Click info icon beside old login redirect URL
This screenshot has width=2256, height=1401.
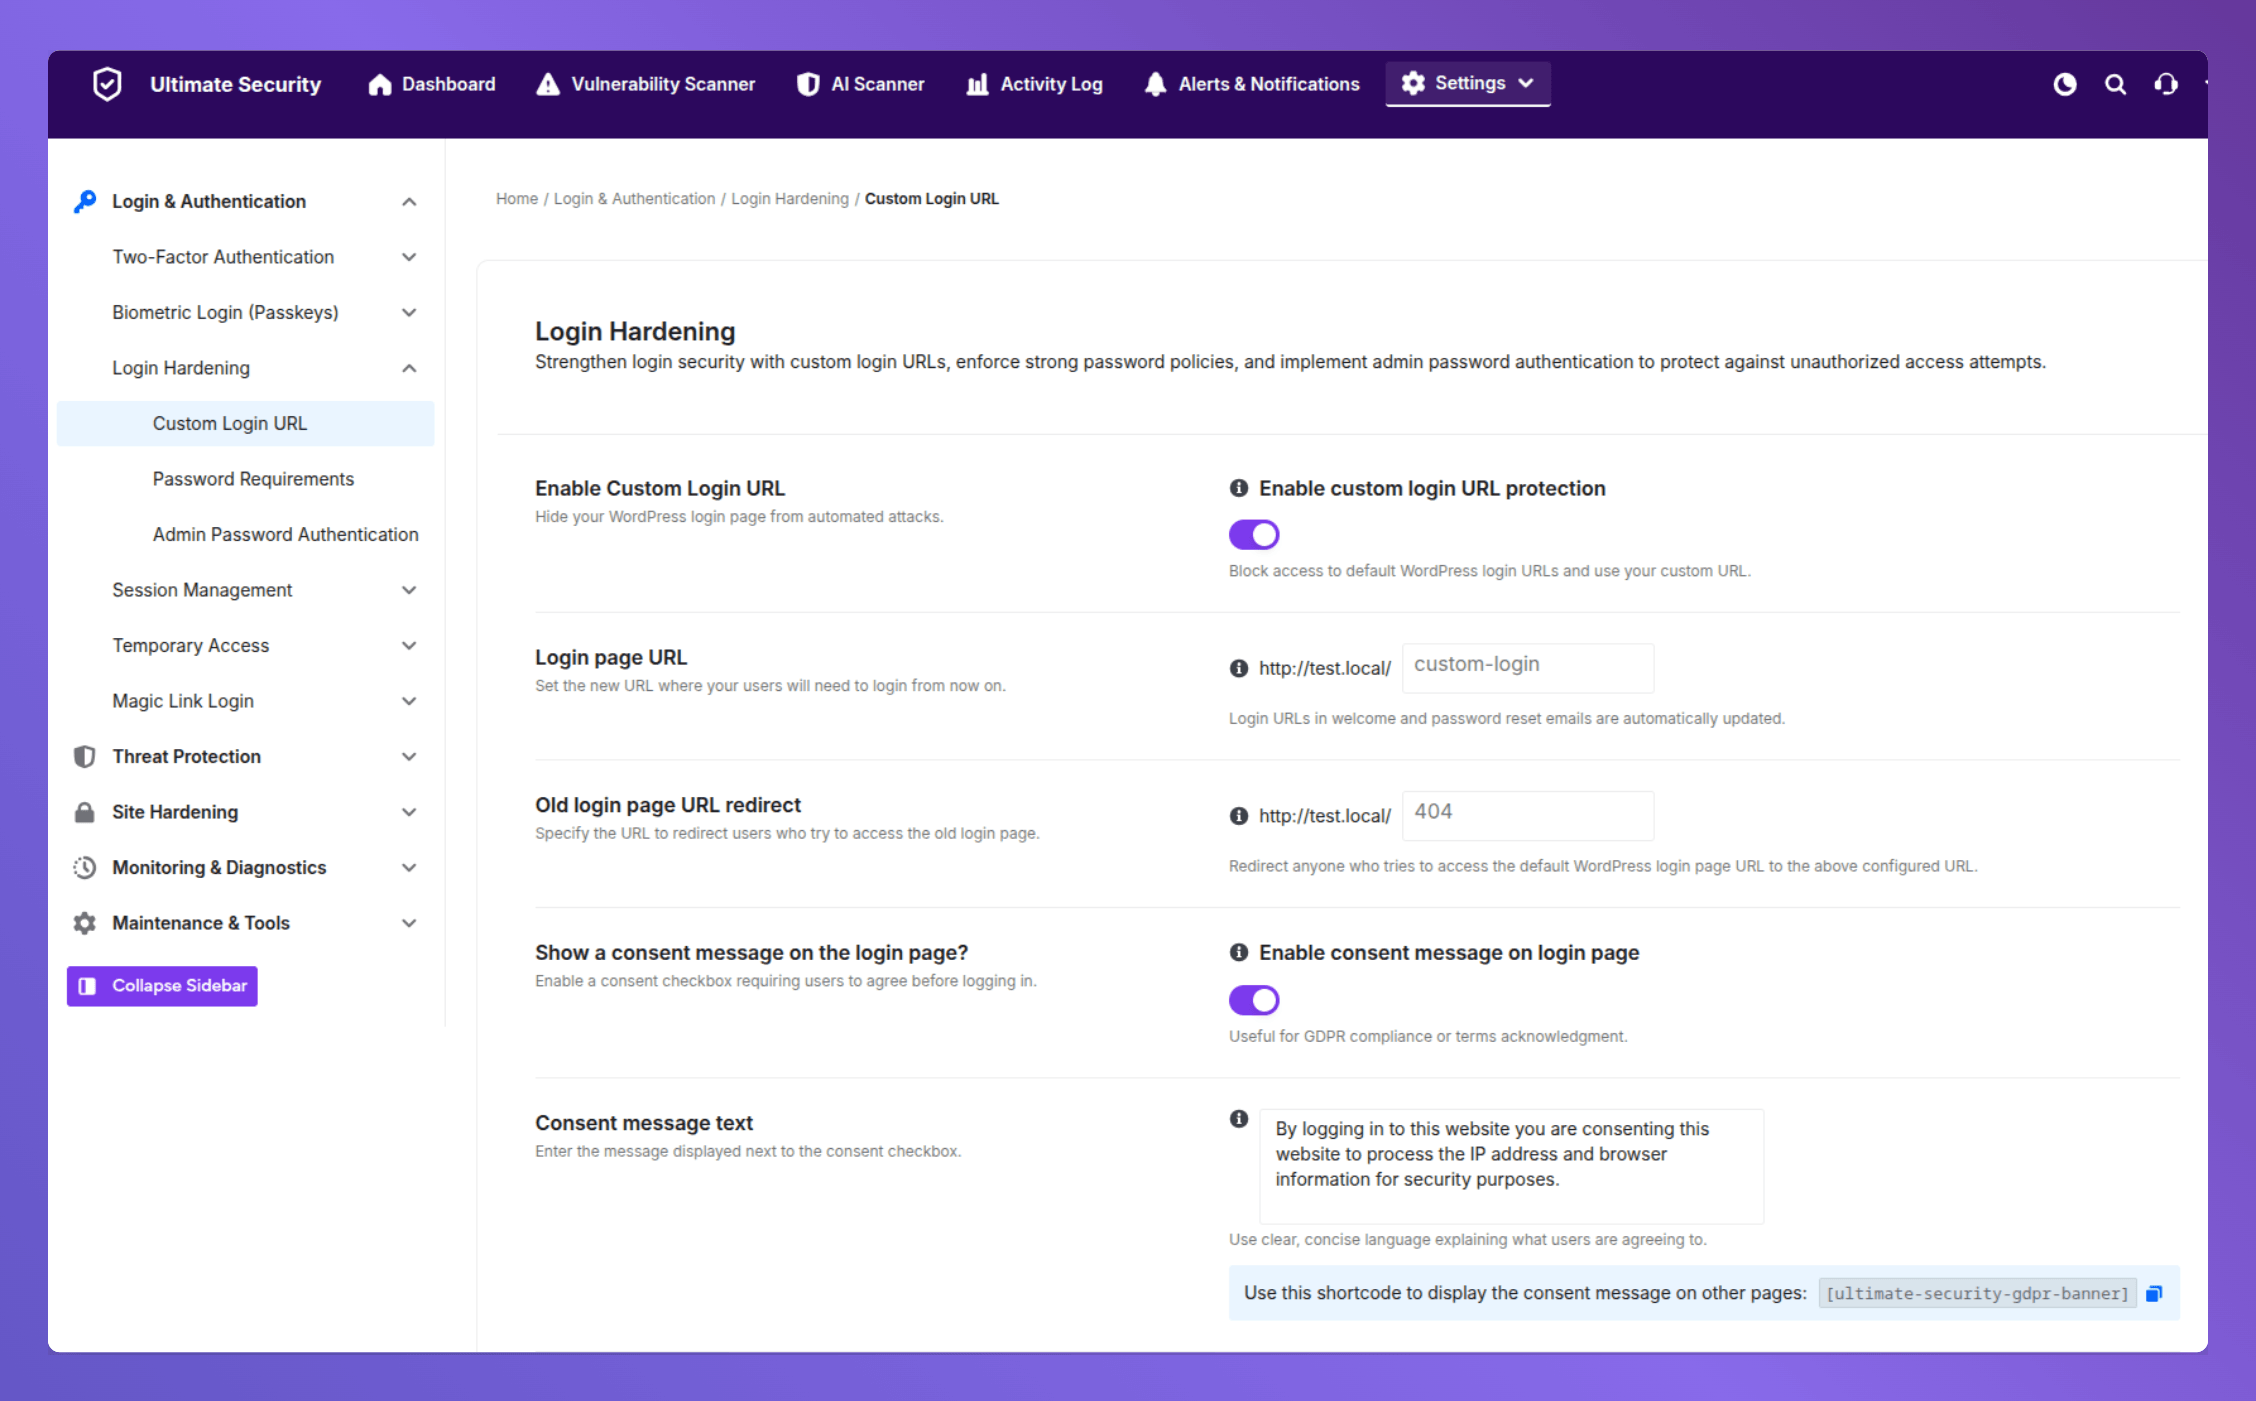pyautogui.click(x=1238, y=816)
